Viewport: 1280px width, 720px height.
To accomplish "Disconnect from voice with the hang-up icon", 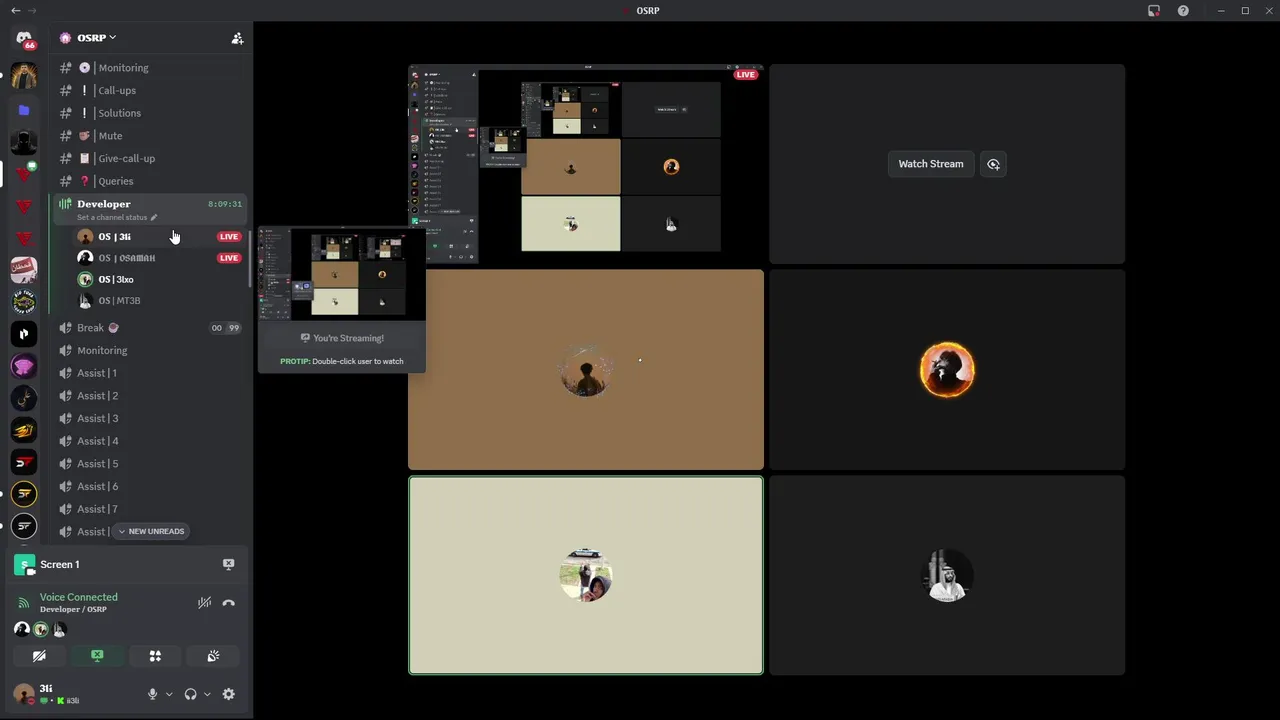I will coord(229,603).
